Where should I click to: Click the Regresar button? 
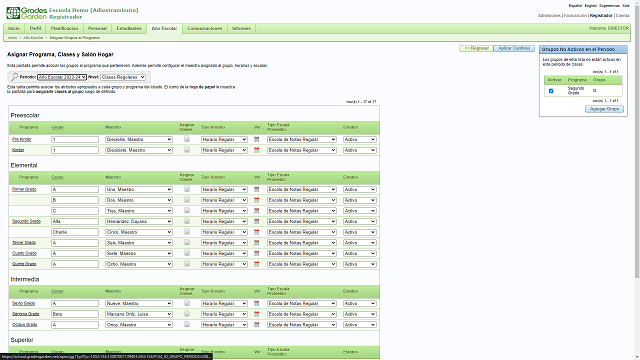tap(476, 48)
